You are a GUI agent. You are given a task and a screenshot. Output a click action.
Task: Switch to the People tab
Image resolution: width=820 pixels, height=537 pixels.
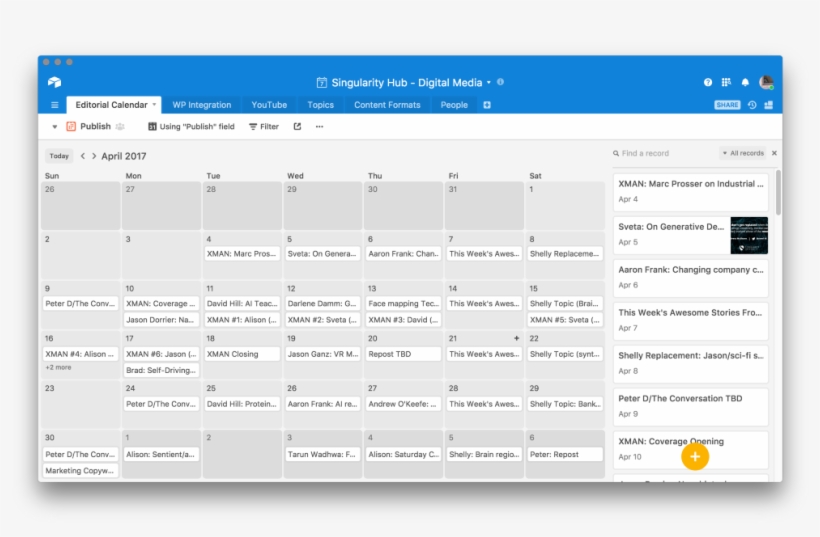click(x=454, y=105)
